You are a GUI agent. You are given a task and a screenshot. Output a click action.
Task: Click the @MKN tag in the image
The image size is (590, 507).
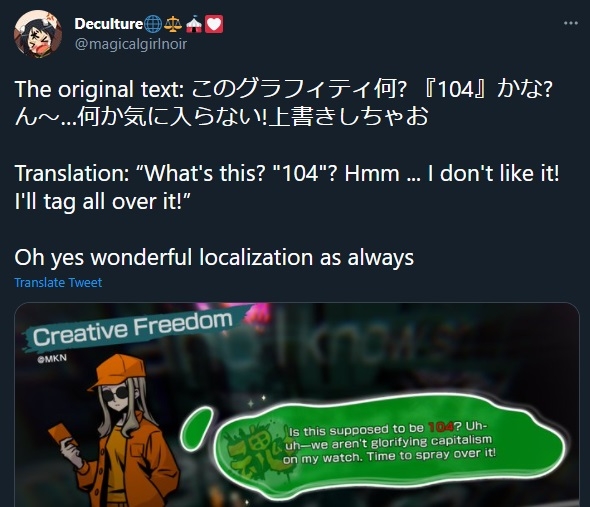[52, 358]
